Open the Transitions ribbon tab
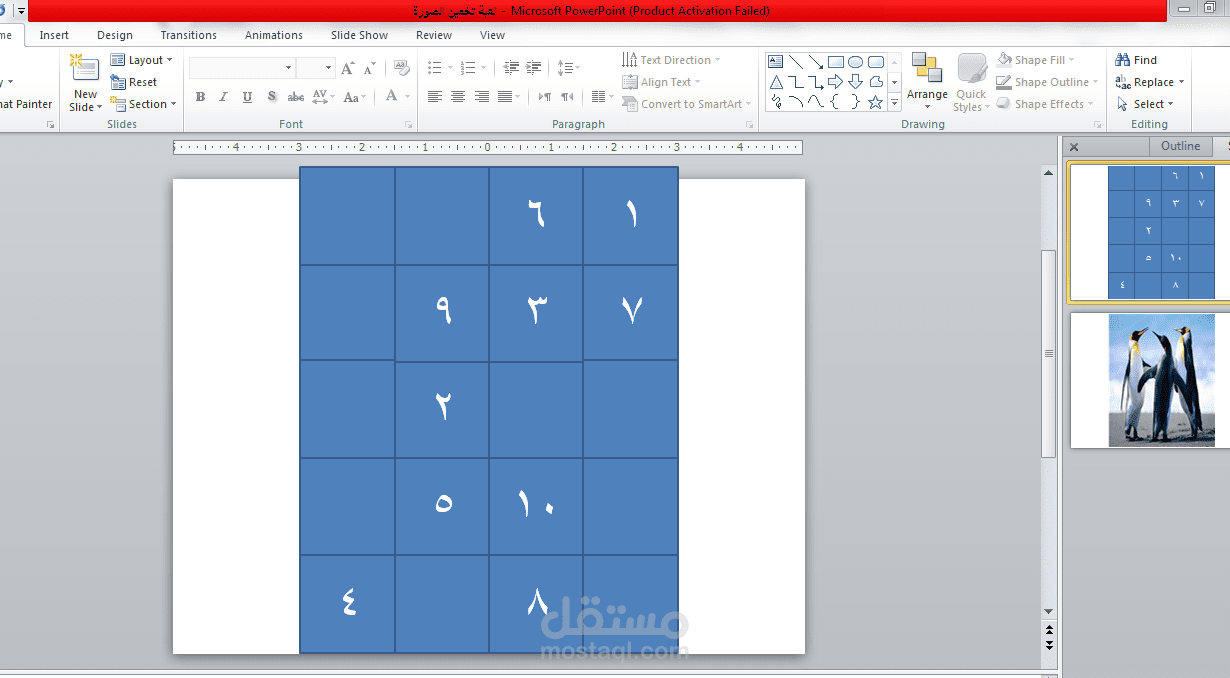The width and height of the screenshot is (1230, 678). (189, 35)
